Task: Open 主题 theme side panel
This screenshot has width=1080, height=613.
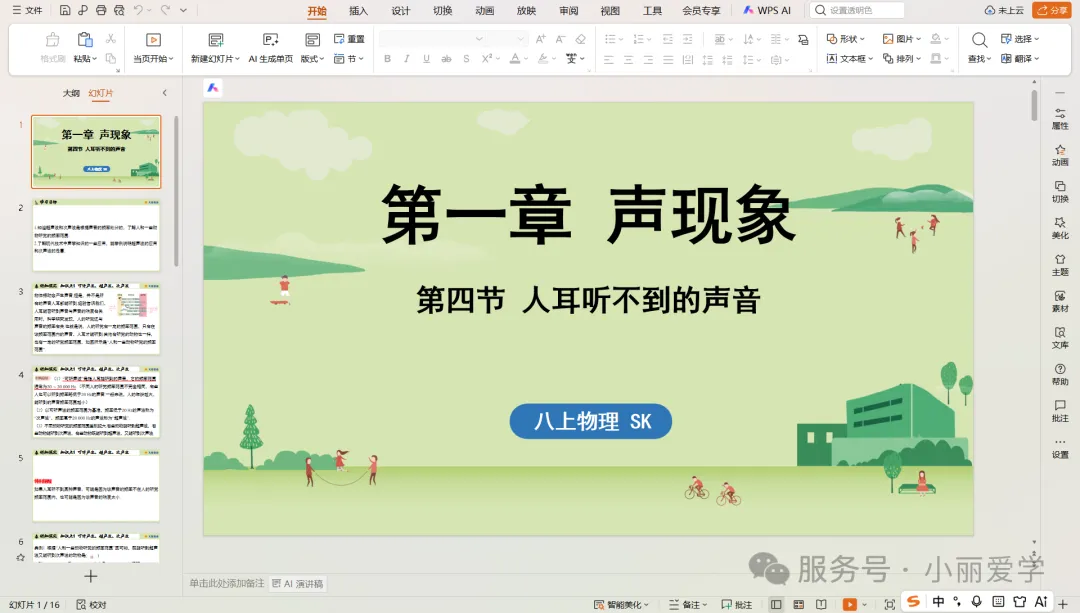Action: pyautogui.click(x=1060, y=264)
